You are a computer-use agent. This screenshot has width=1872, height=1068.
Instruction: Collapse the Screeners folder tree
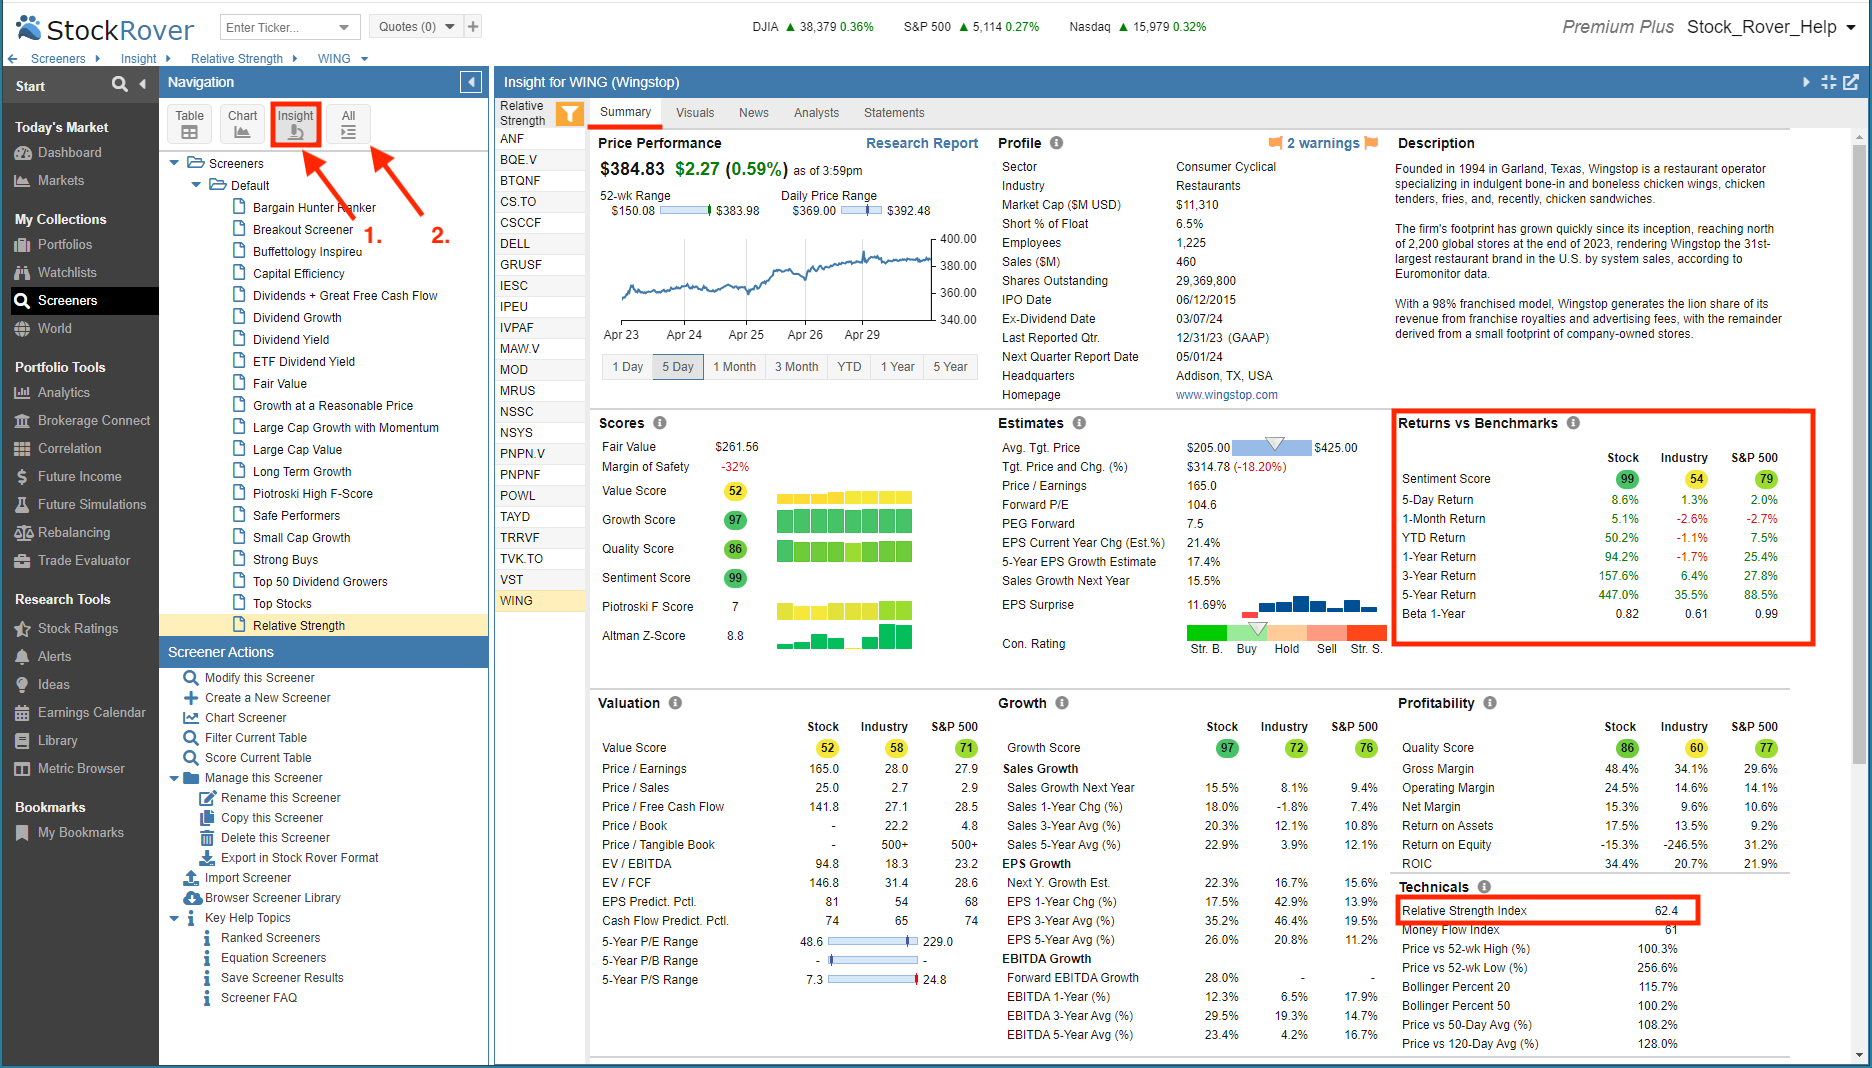[174, 163]
